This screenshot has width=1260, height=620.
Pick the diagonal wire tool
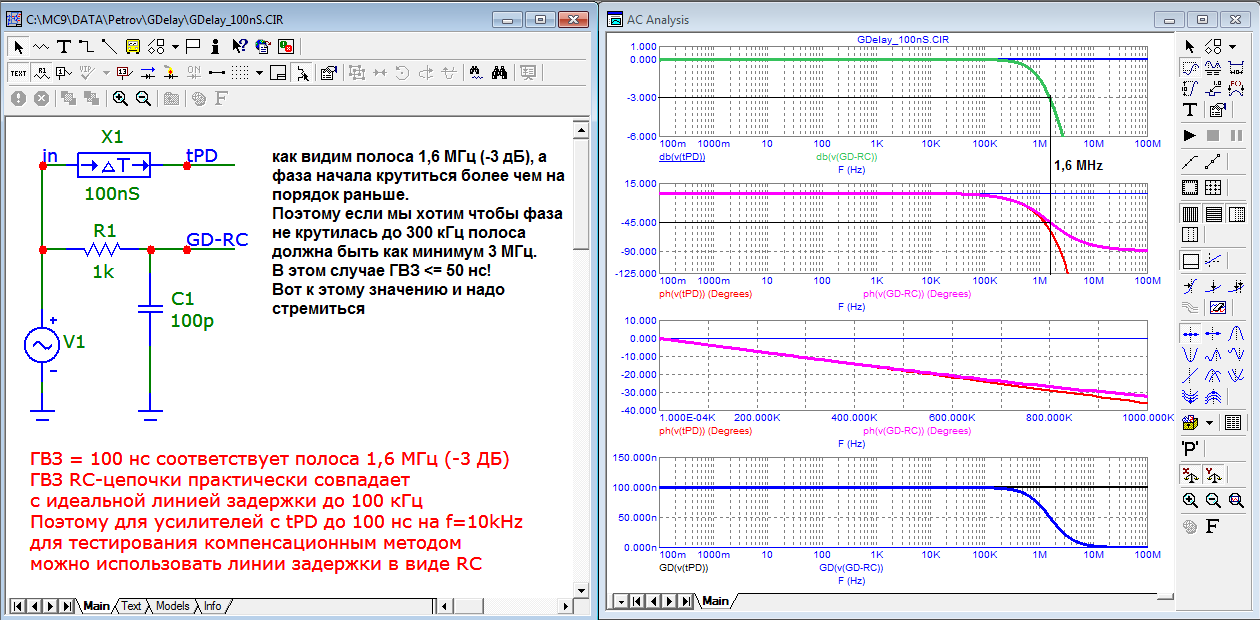[109, 47]
